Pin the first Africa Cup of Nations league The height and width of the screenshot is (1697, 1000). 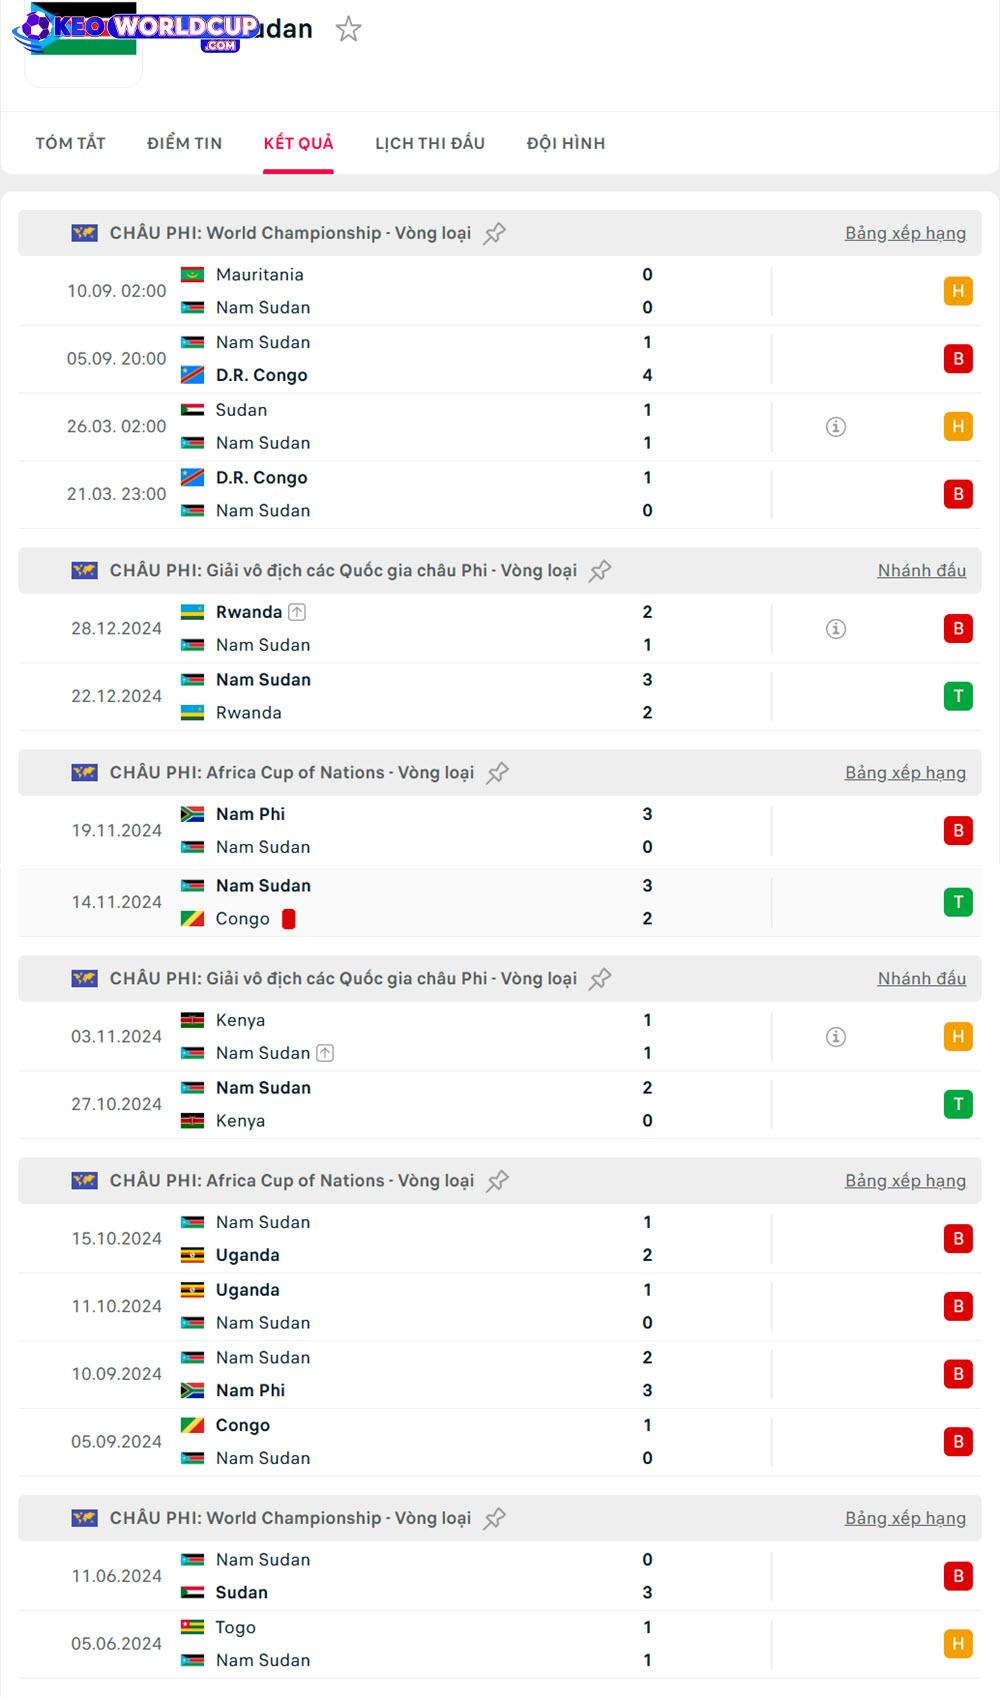(497, 773)
